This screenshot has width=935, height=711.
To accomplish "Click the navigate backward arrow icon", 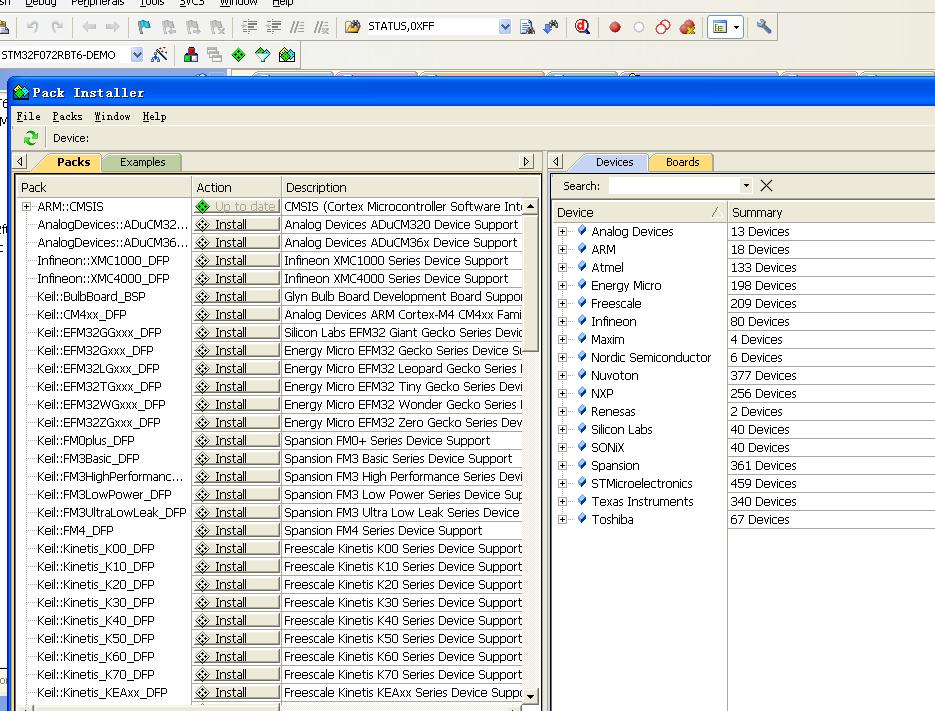I will 89,27.
